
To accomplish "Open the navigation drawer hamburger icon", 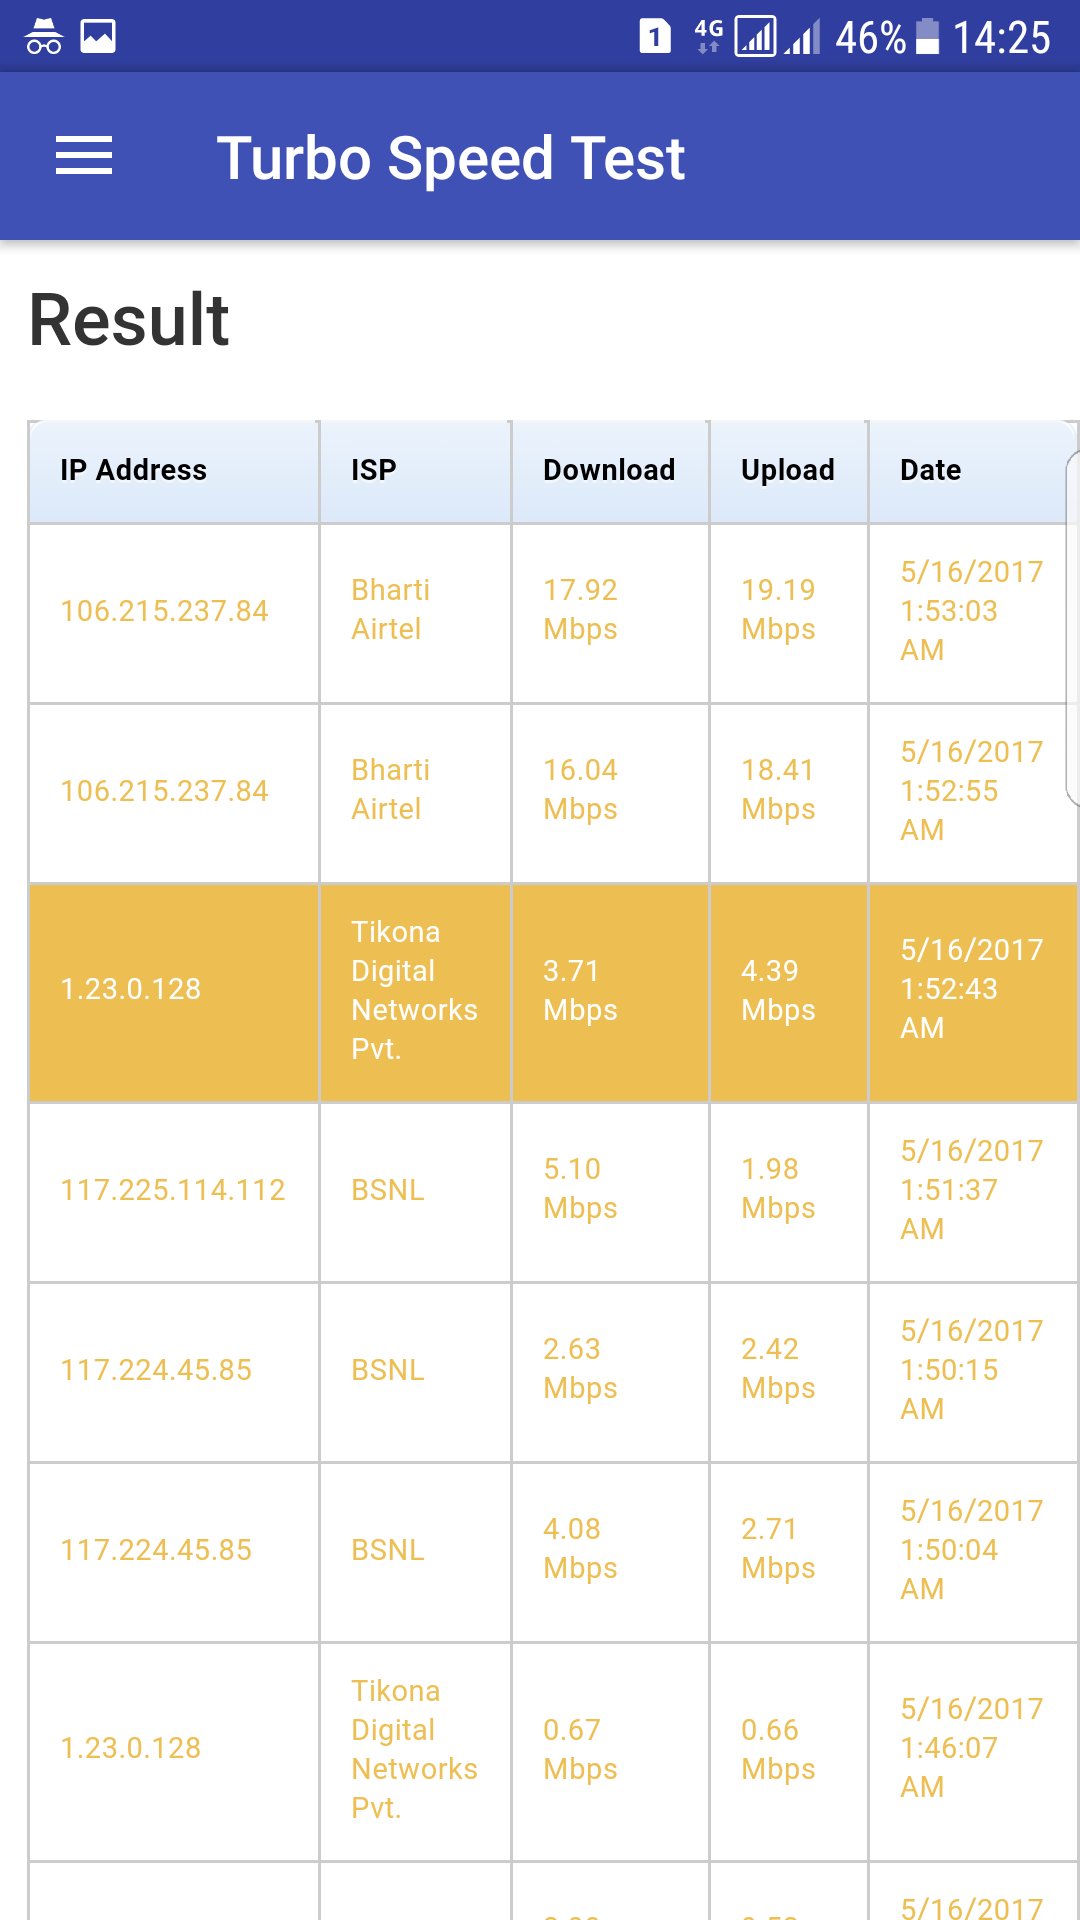I will click(x=84, y=156).
